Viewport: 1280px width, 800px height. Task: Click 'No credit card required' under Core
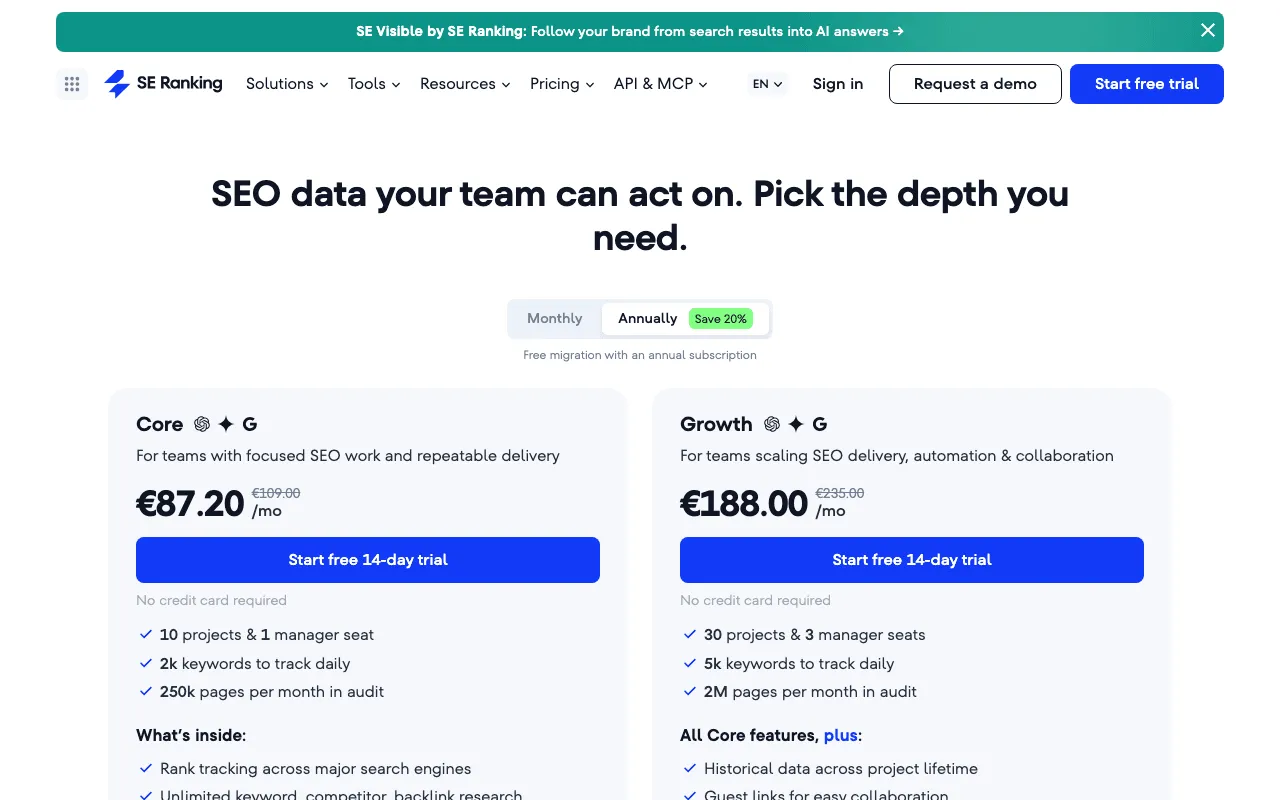pyautogui.click(x=211, y=600)
